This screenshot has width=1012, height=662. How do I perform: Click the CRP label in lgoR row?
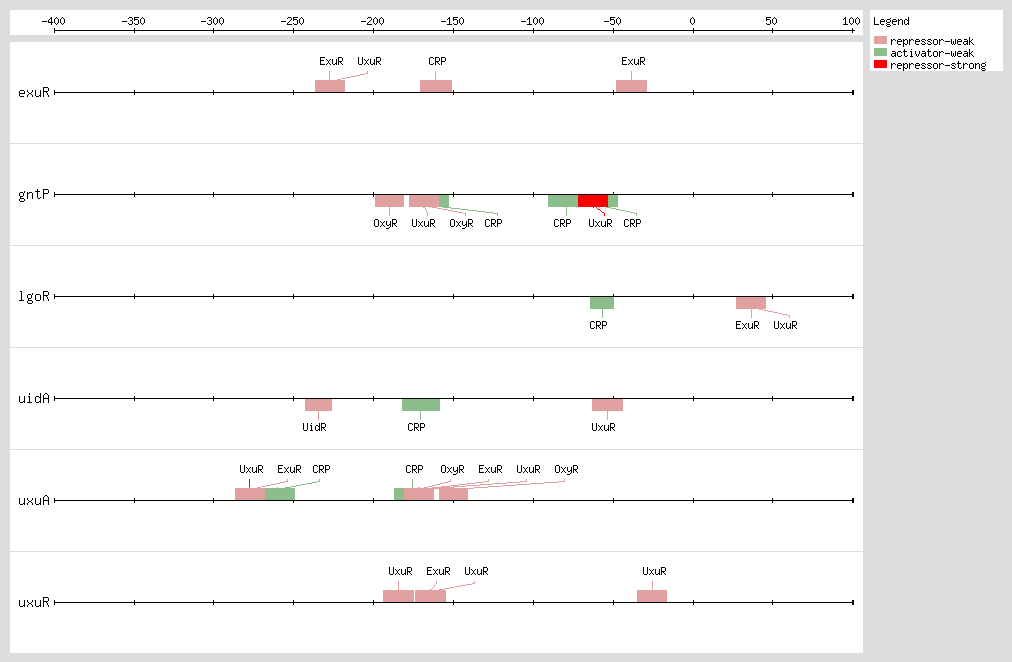click(x=598, y=325)
